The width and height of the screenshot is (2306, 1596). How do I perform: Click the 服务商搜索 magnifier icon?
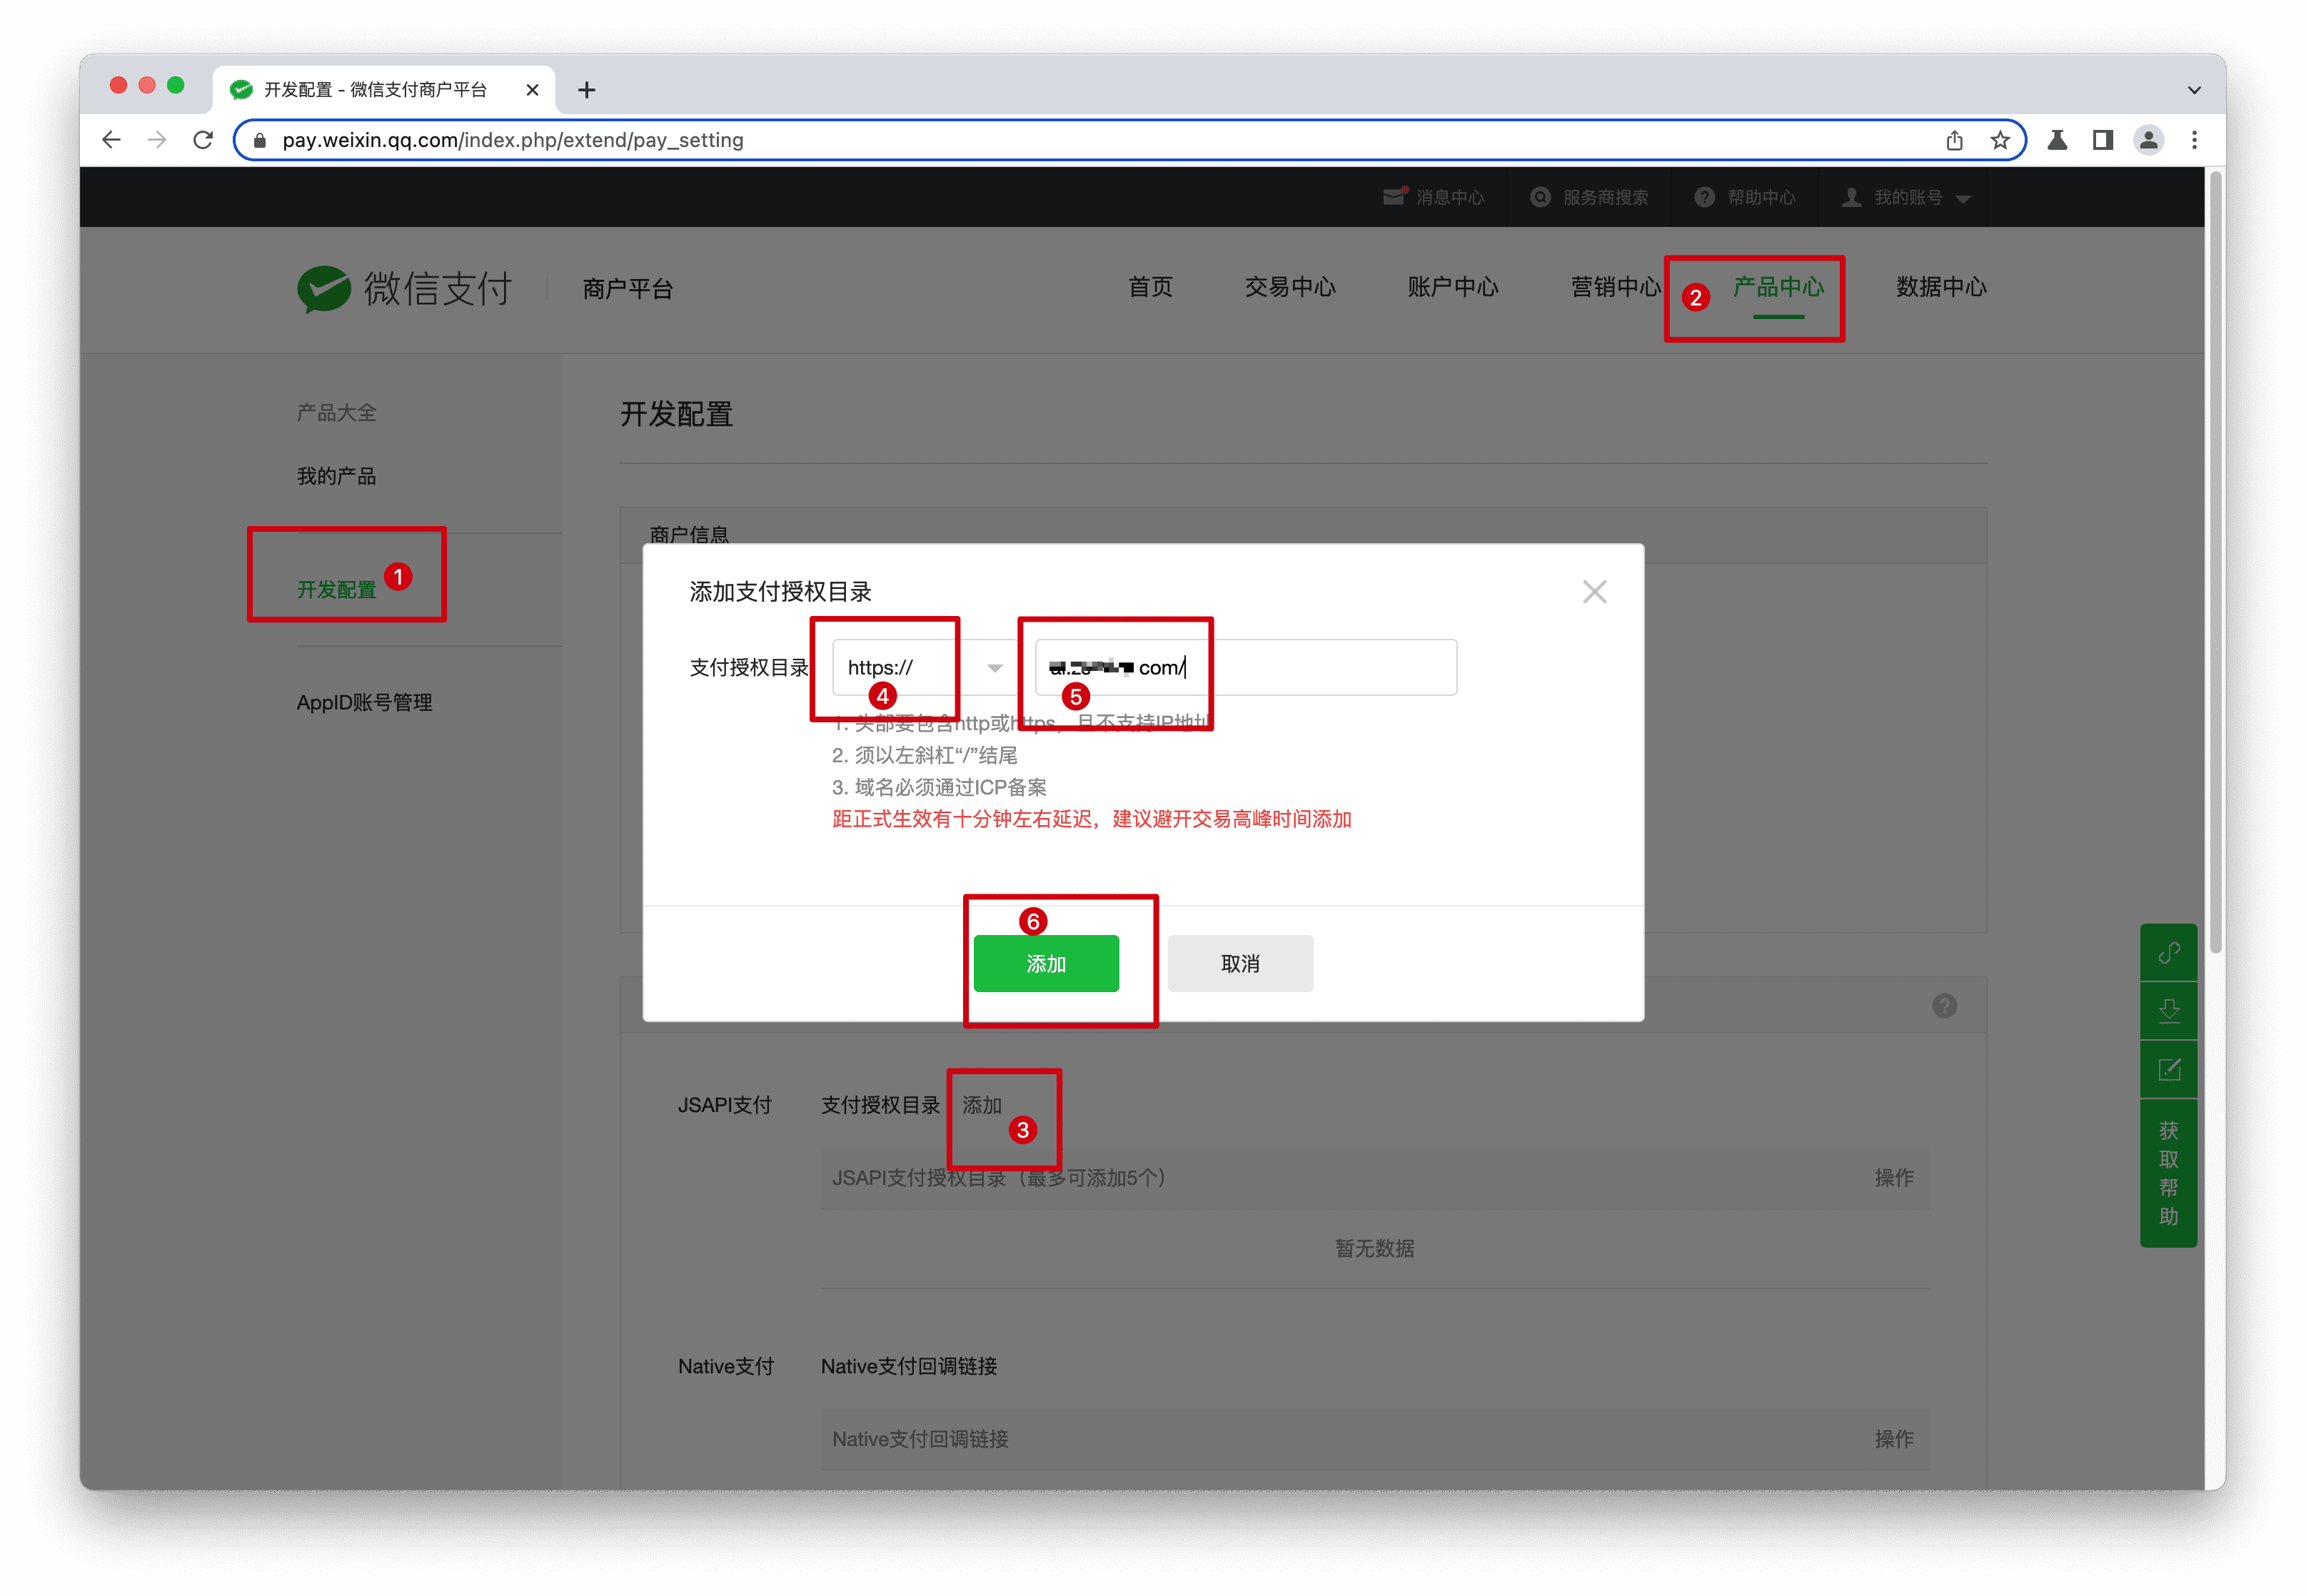pyautogui.click(x=1539, y=196)
